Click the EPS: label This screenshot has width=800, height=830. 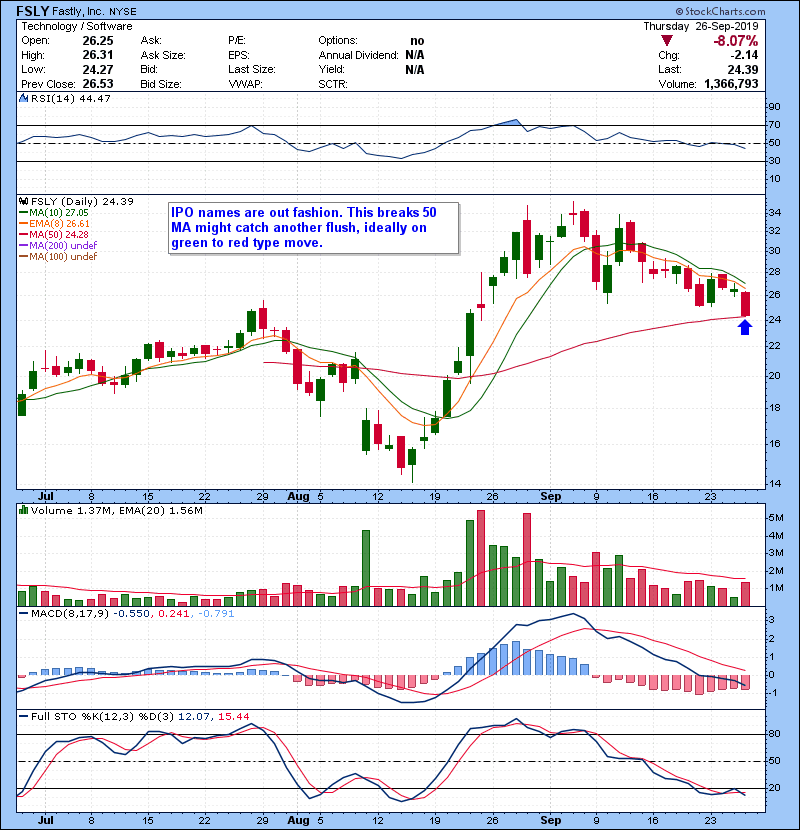pyautogui.click(x=239, y=55)
